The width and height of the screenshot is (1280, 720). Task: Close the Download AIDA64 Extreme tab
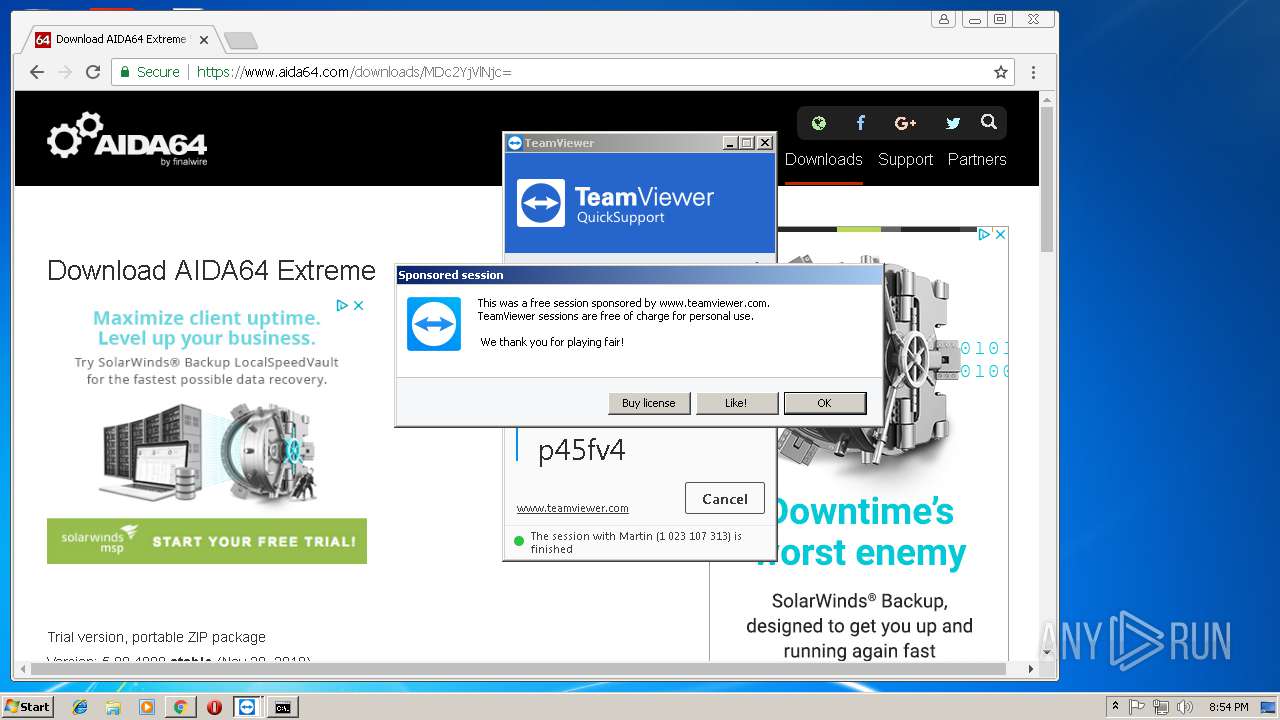(x=204, y=40)
